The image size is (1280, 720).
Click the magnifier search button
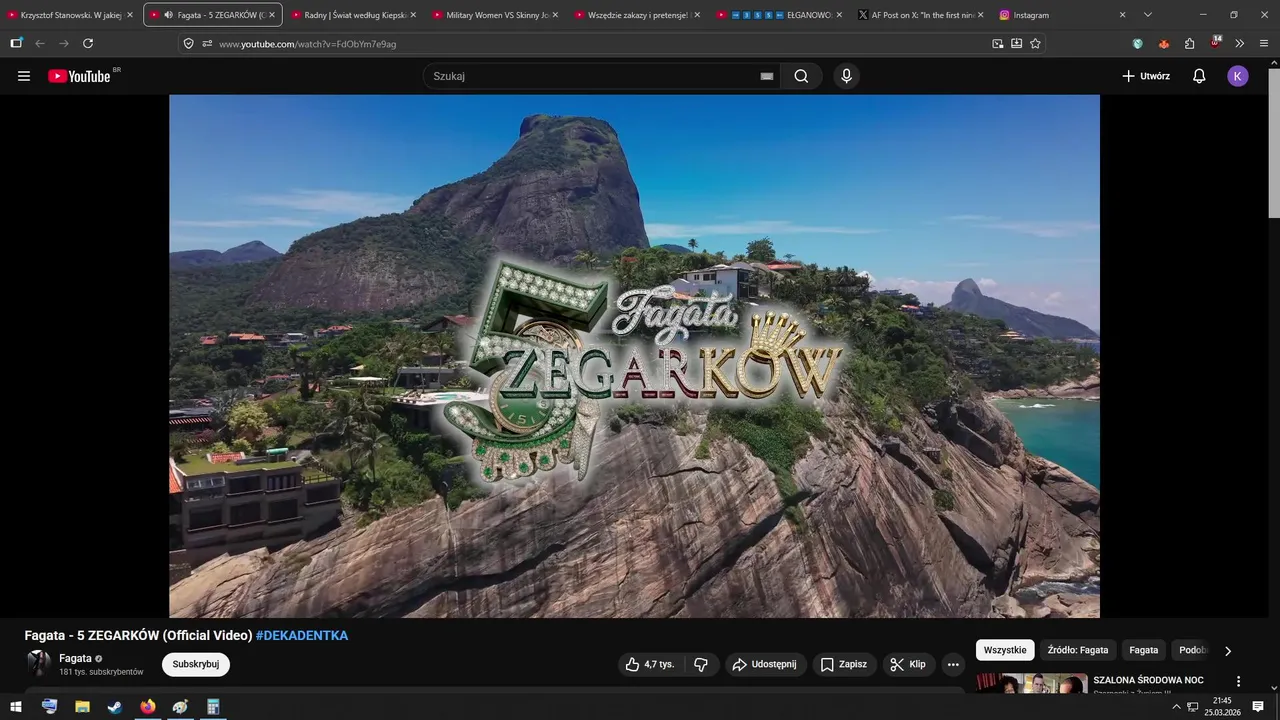[x=801, y=76]
